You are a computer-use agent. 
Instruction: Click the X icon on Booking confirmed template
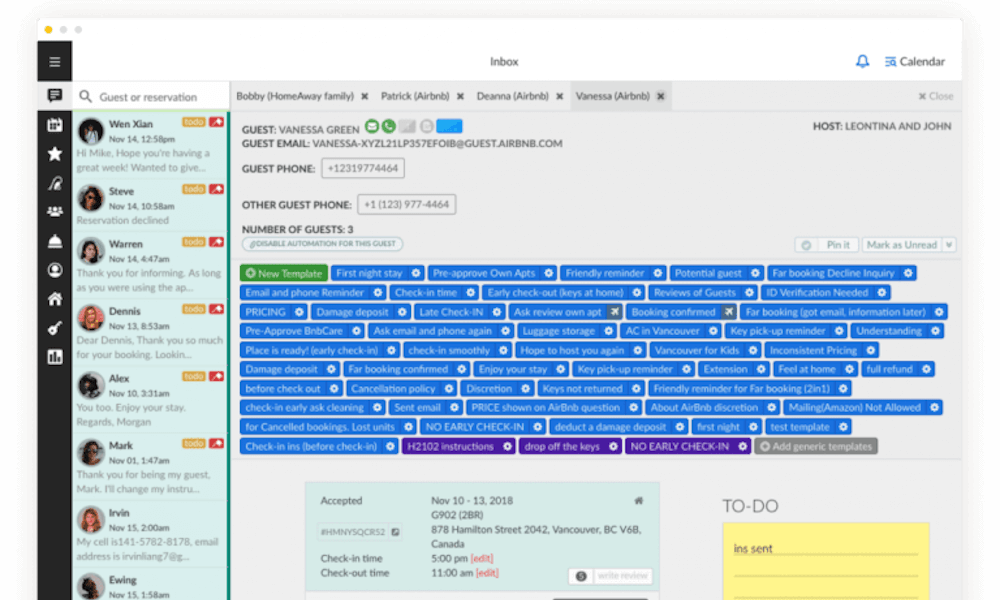[728, 312]
